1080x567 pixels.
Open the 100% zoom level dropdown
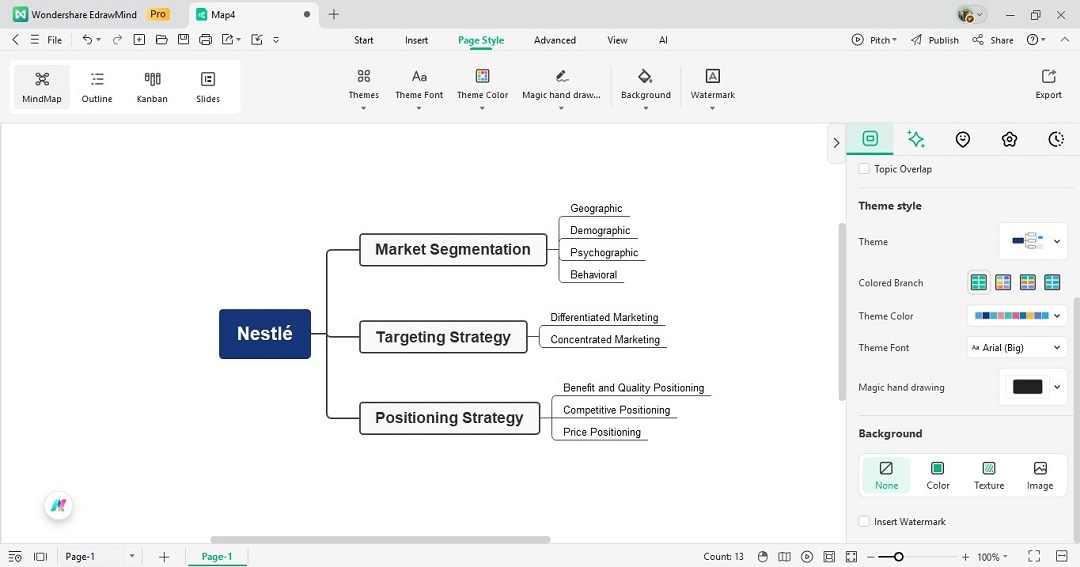click(993, 557)
